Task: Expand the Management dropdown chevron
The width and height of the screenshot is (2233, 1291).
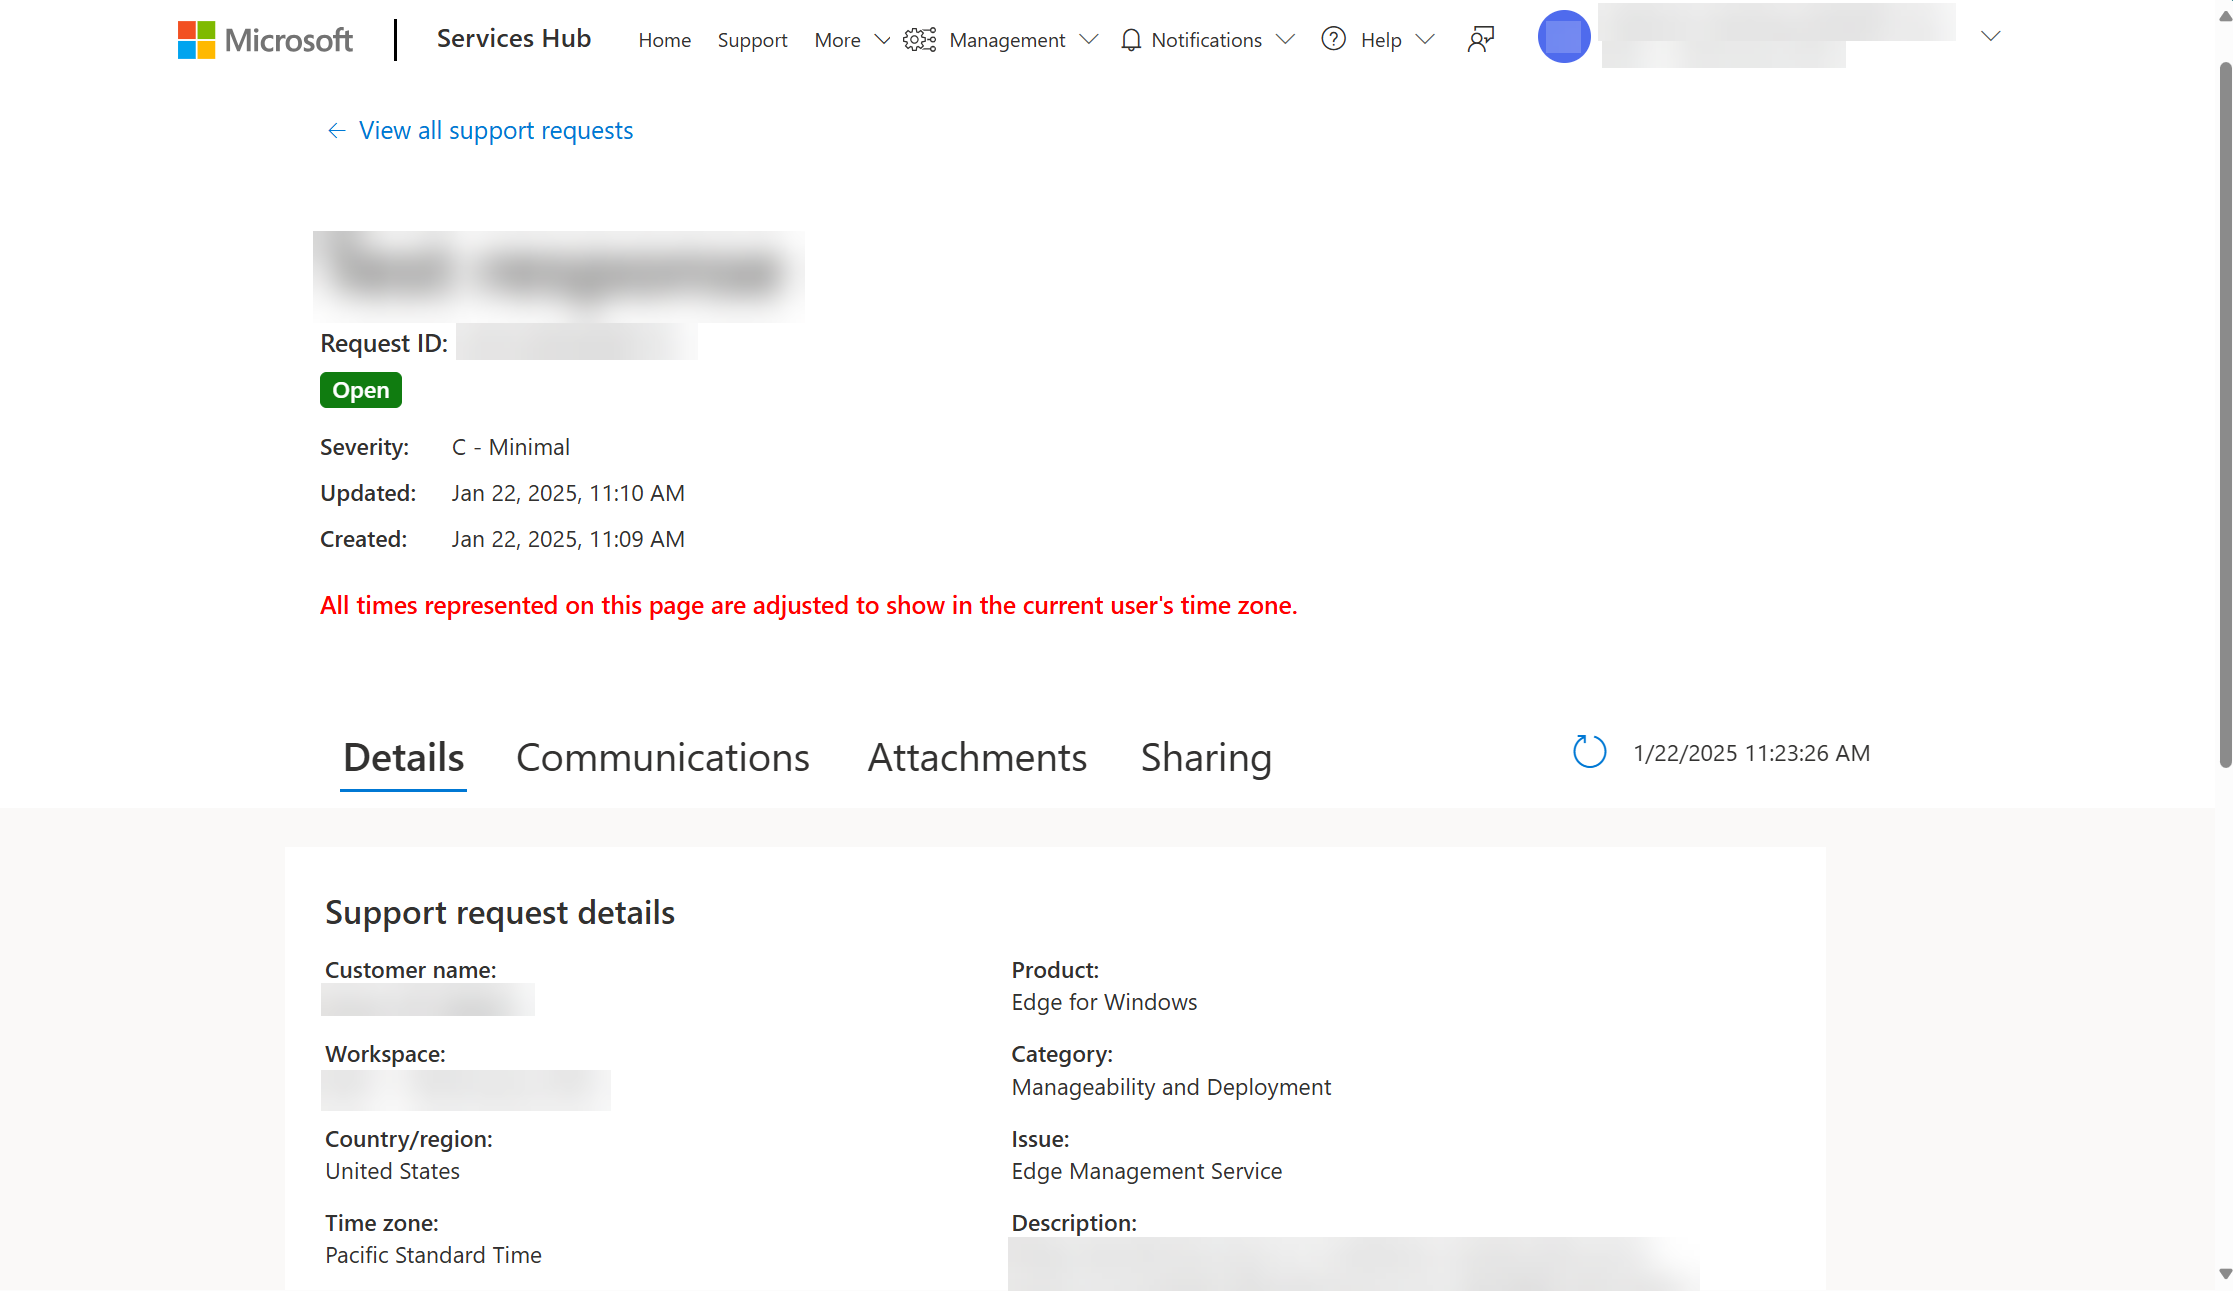Action: pyautogui.click(x=1089, y=40)
